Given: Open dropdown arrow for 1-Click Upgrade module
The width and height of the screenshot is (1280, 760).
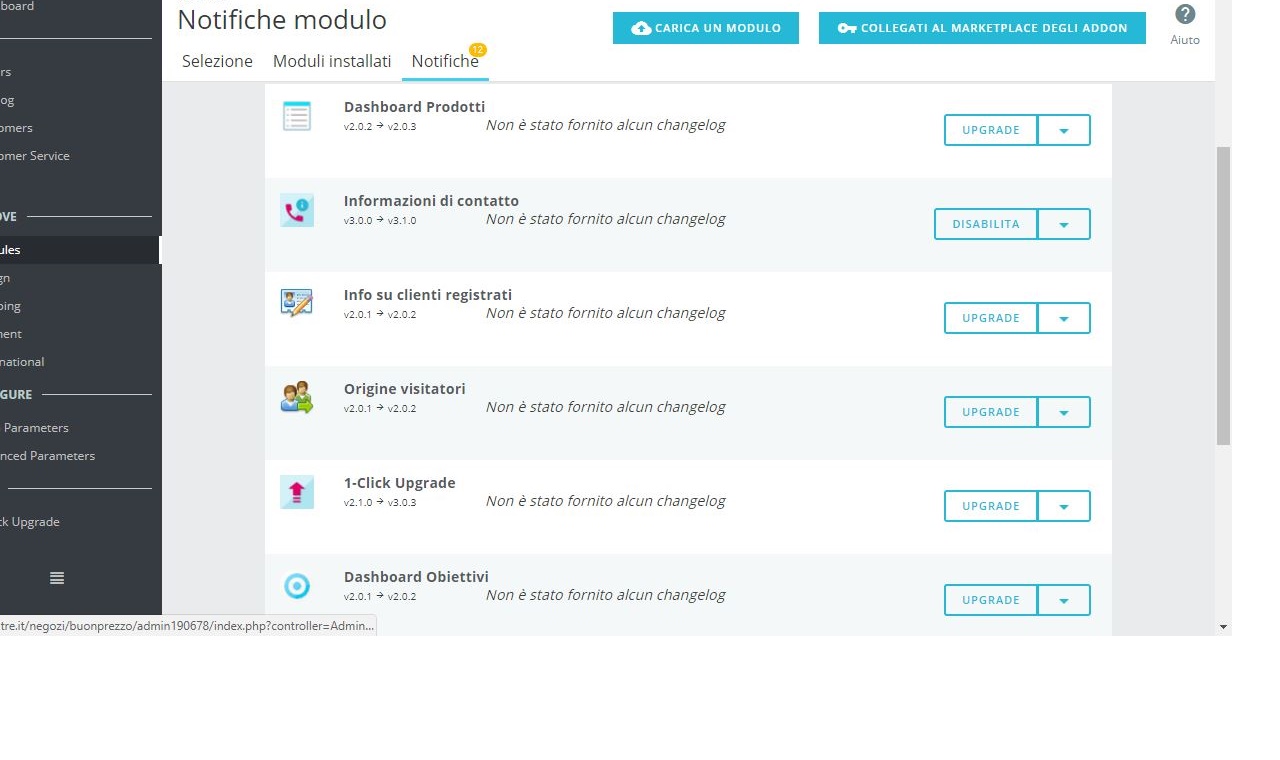Looking at the screenshot, I should [x=1064, y=506].
